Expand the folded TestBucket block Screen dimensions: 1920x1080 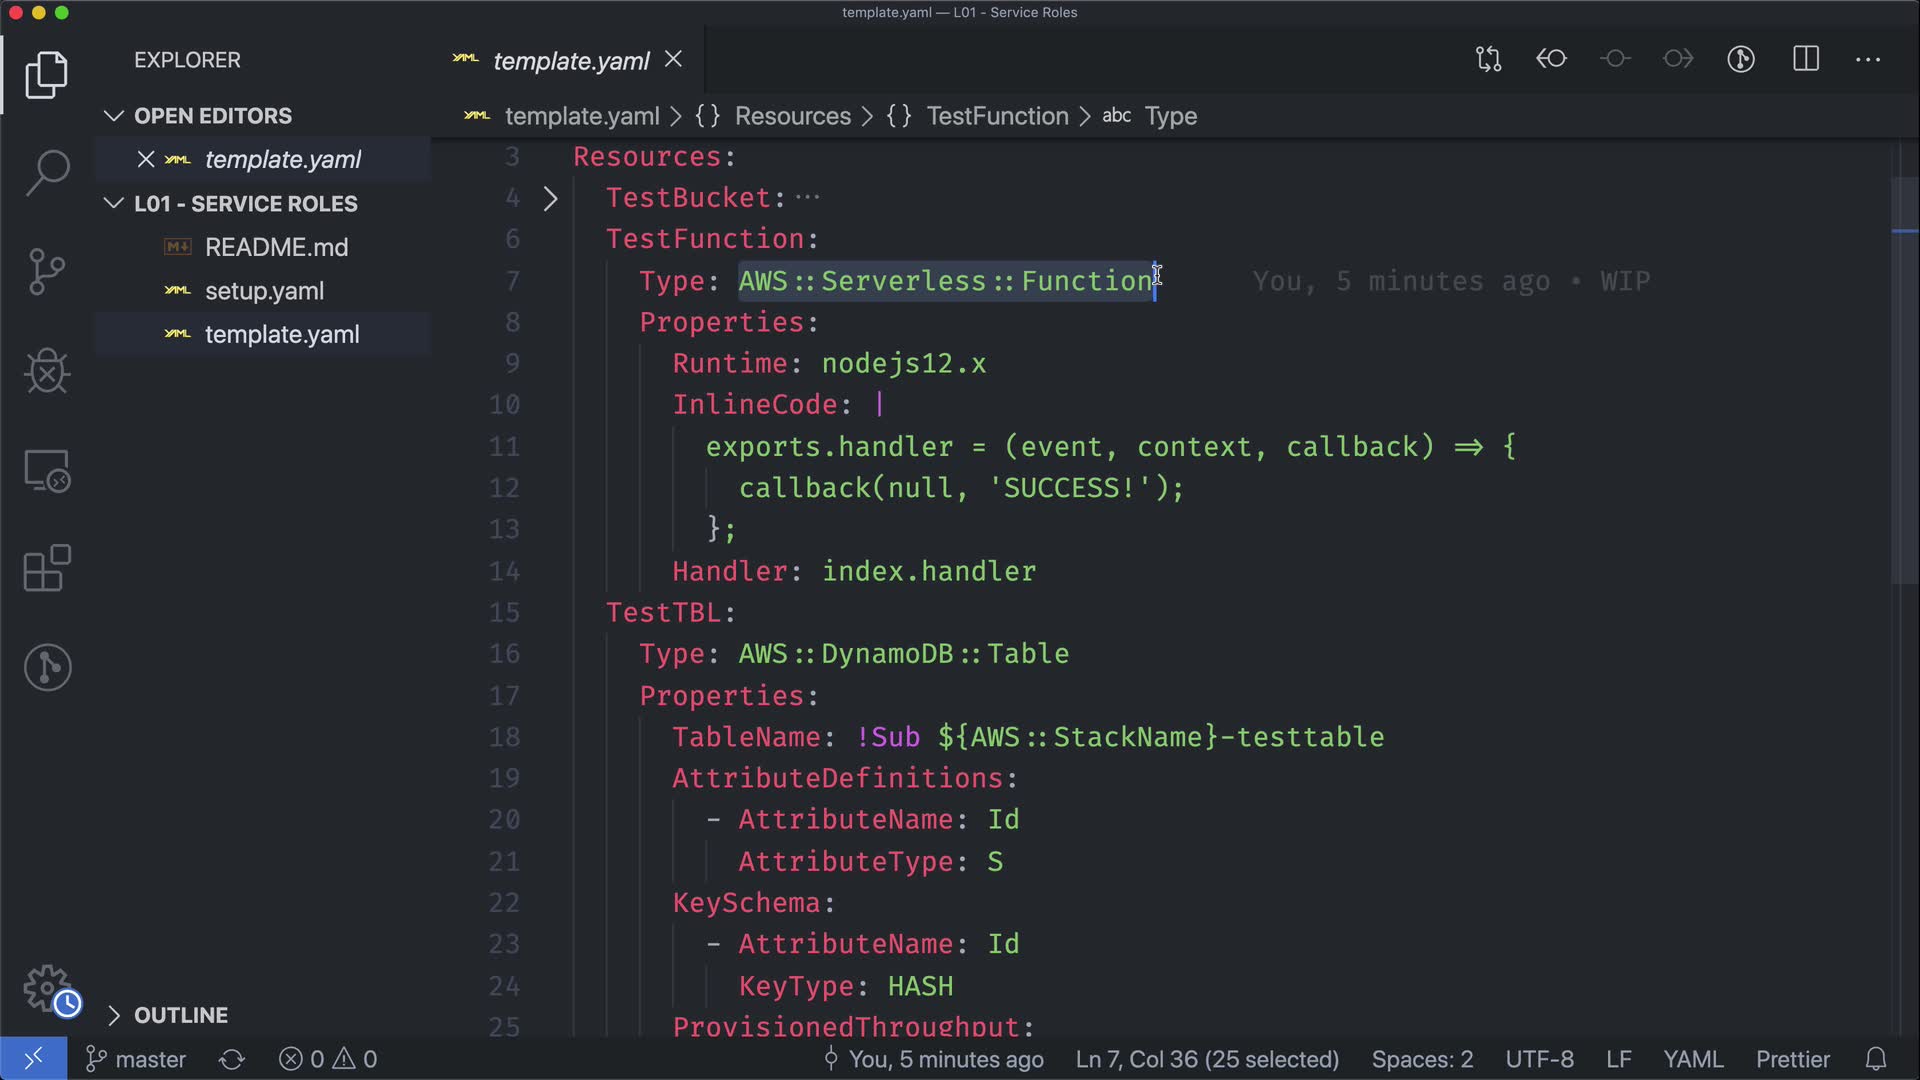(550, 198)
